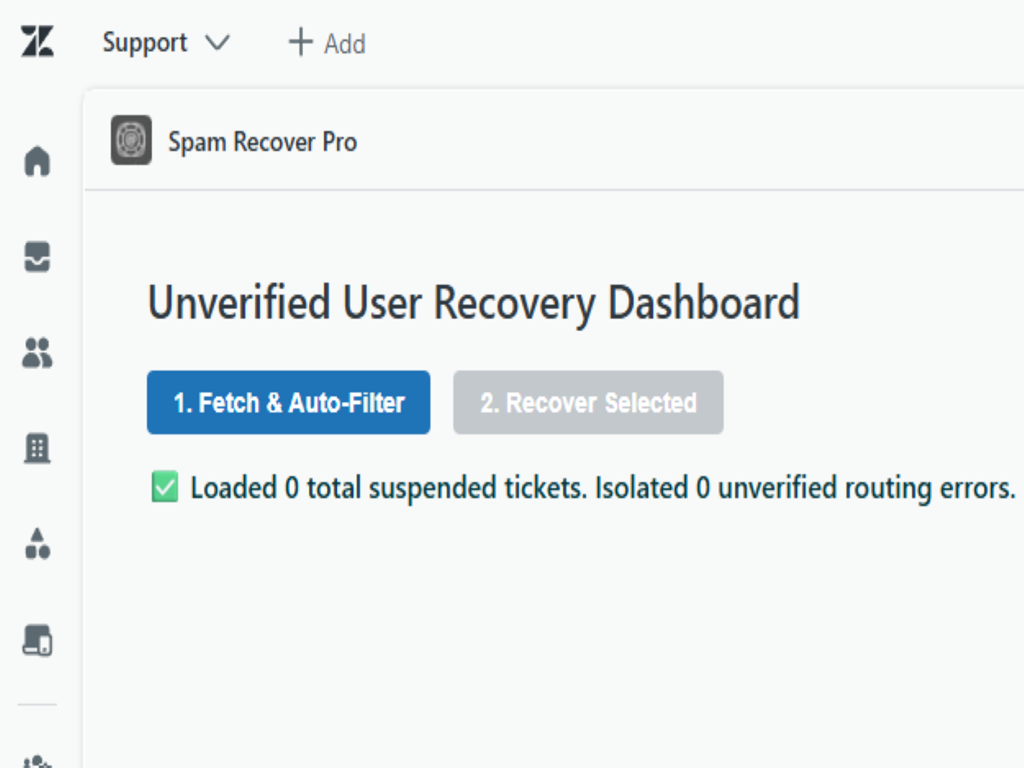Open the Home icon in the sidebar
Viewport: 1024px width, 768px height.
pos(37,162)
